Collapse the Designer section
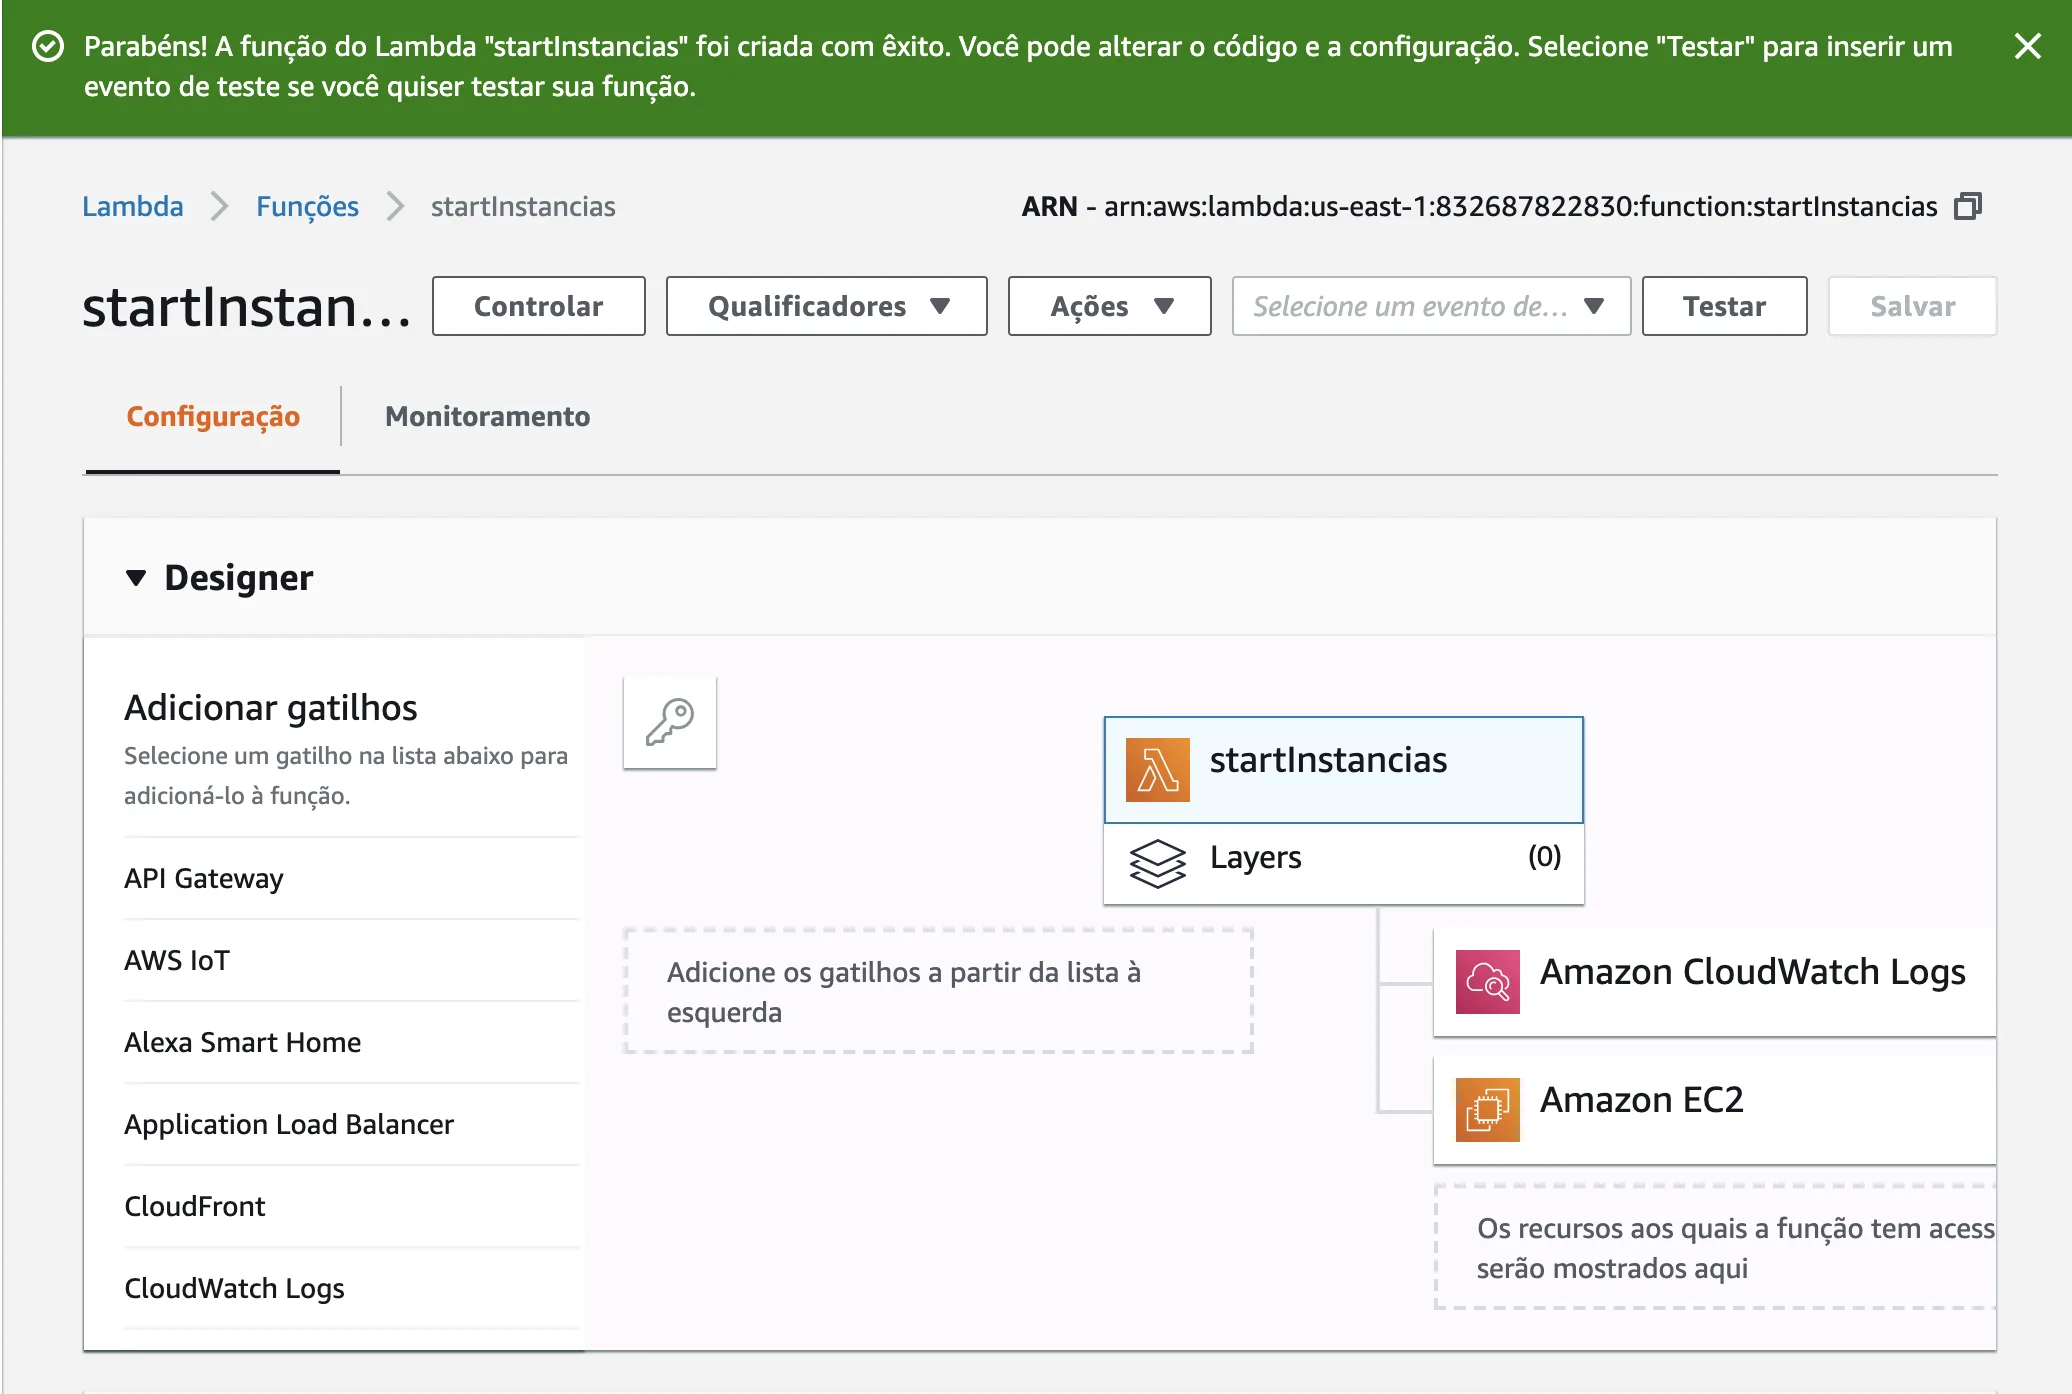2072x1394 pixels. [136, 577]
